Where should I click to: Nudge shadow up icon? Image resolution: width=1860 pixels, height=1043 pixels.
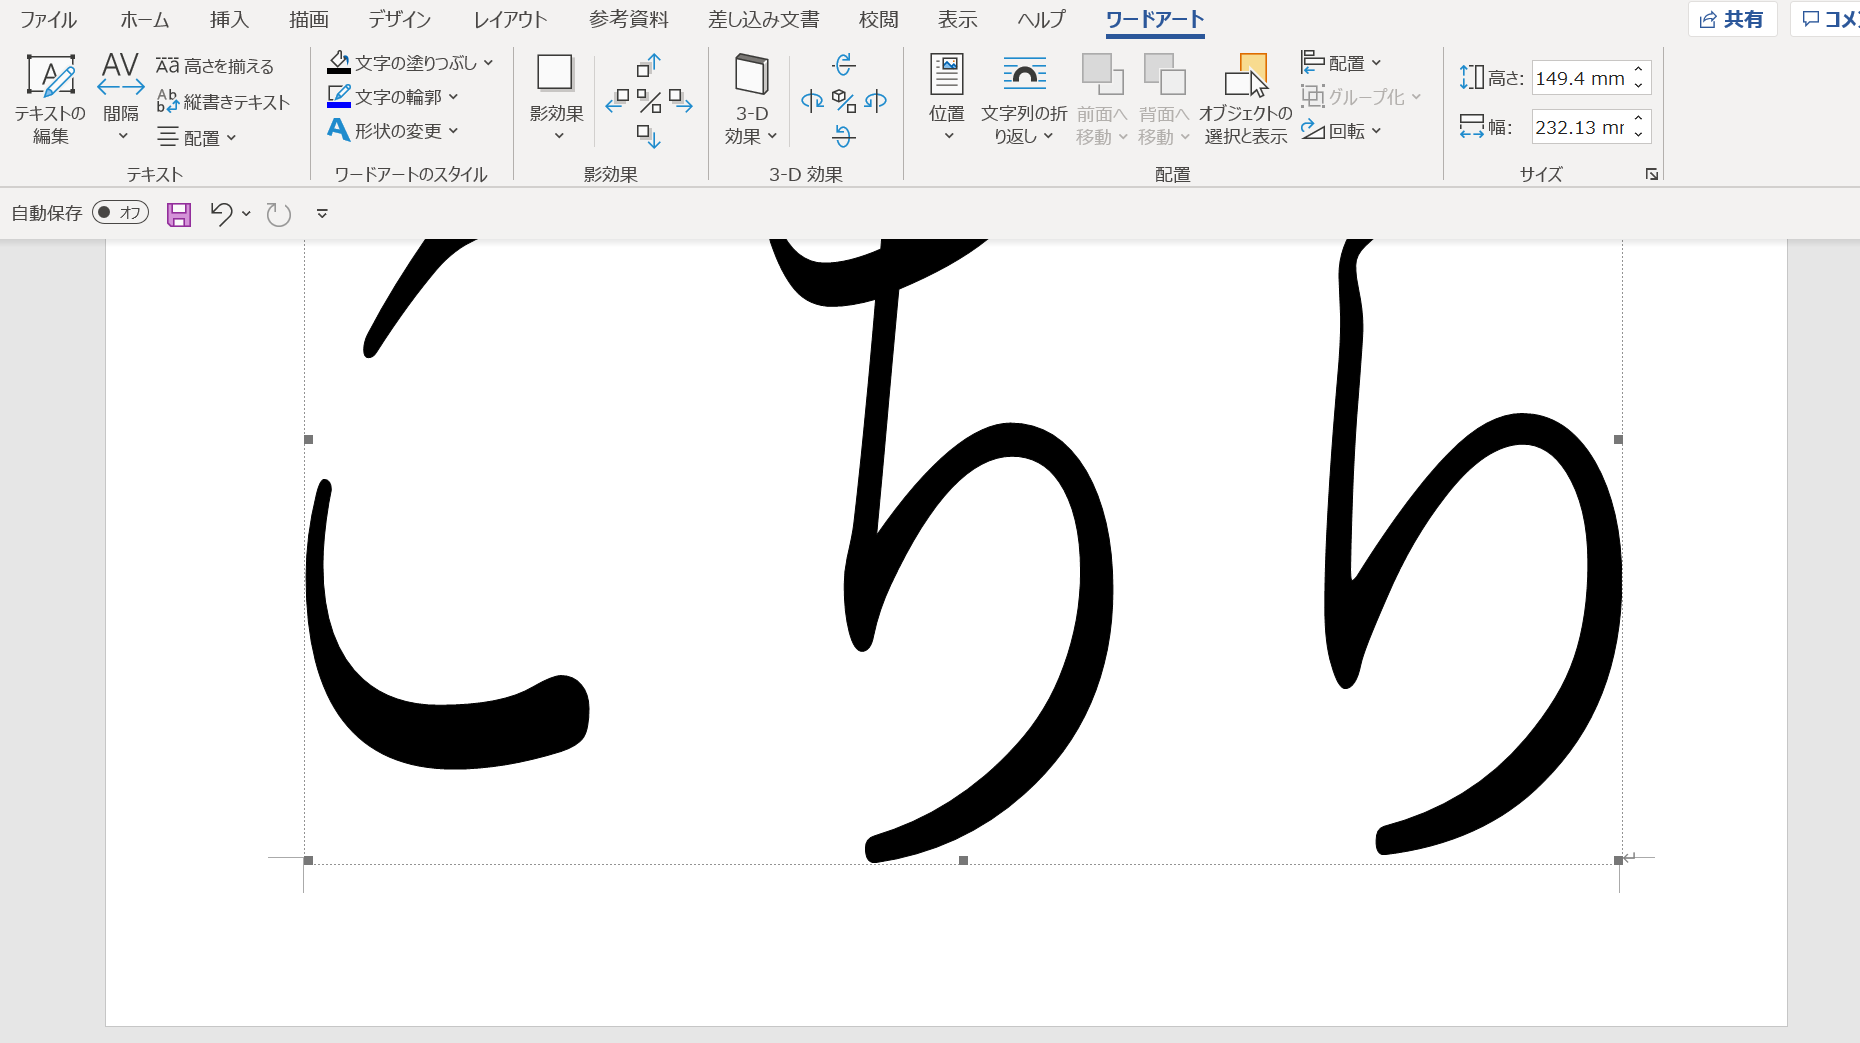pos(649,66)
